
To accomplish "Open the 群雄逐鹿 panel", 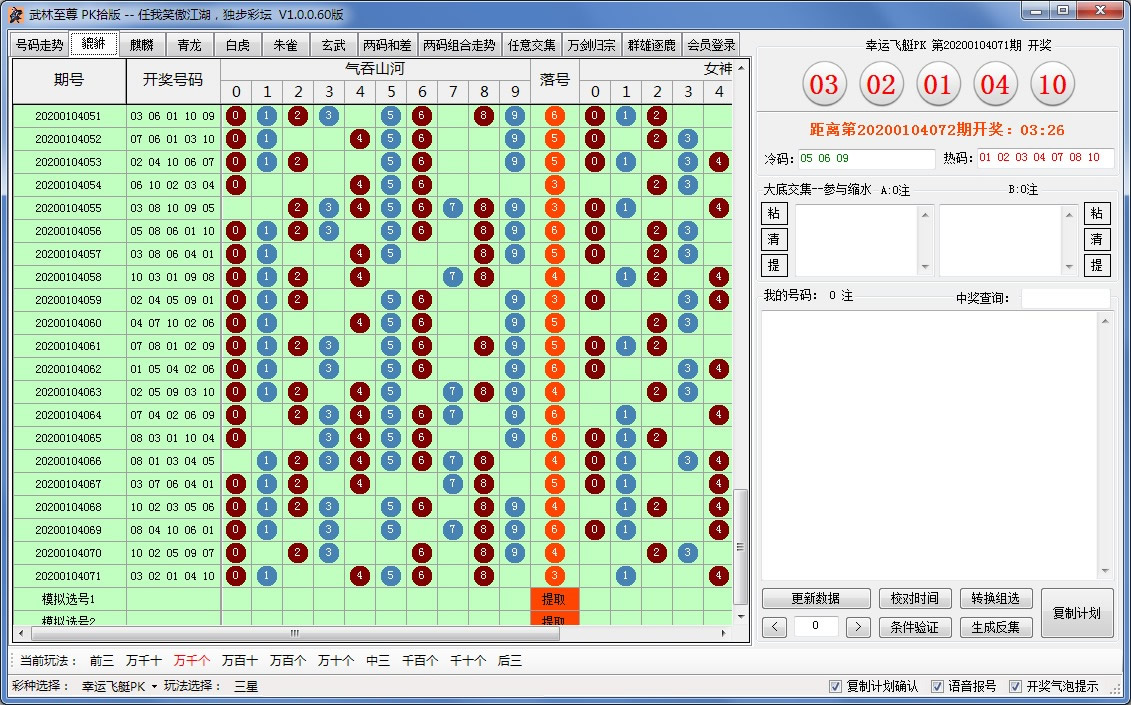I will pyautogui.click(x=651, y=44).
